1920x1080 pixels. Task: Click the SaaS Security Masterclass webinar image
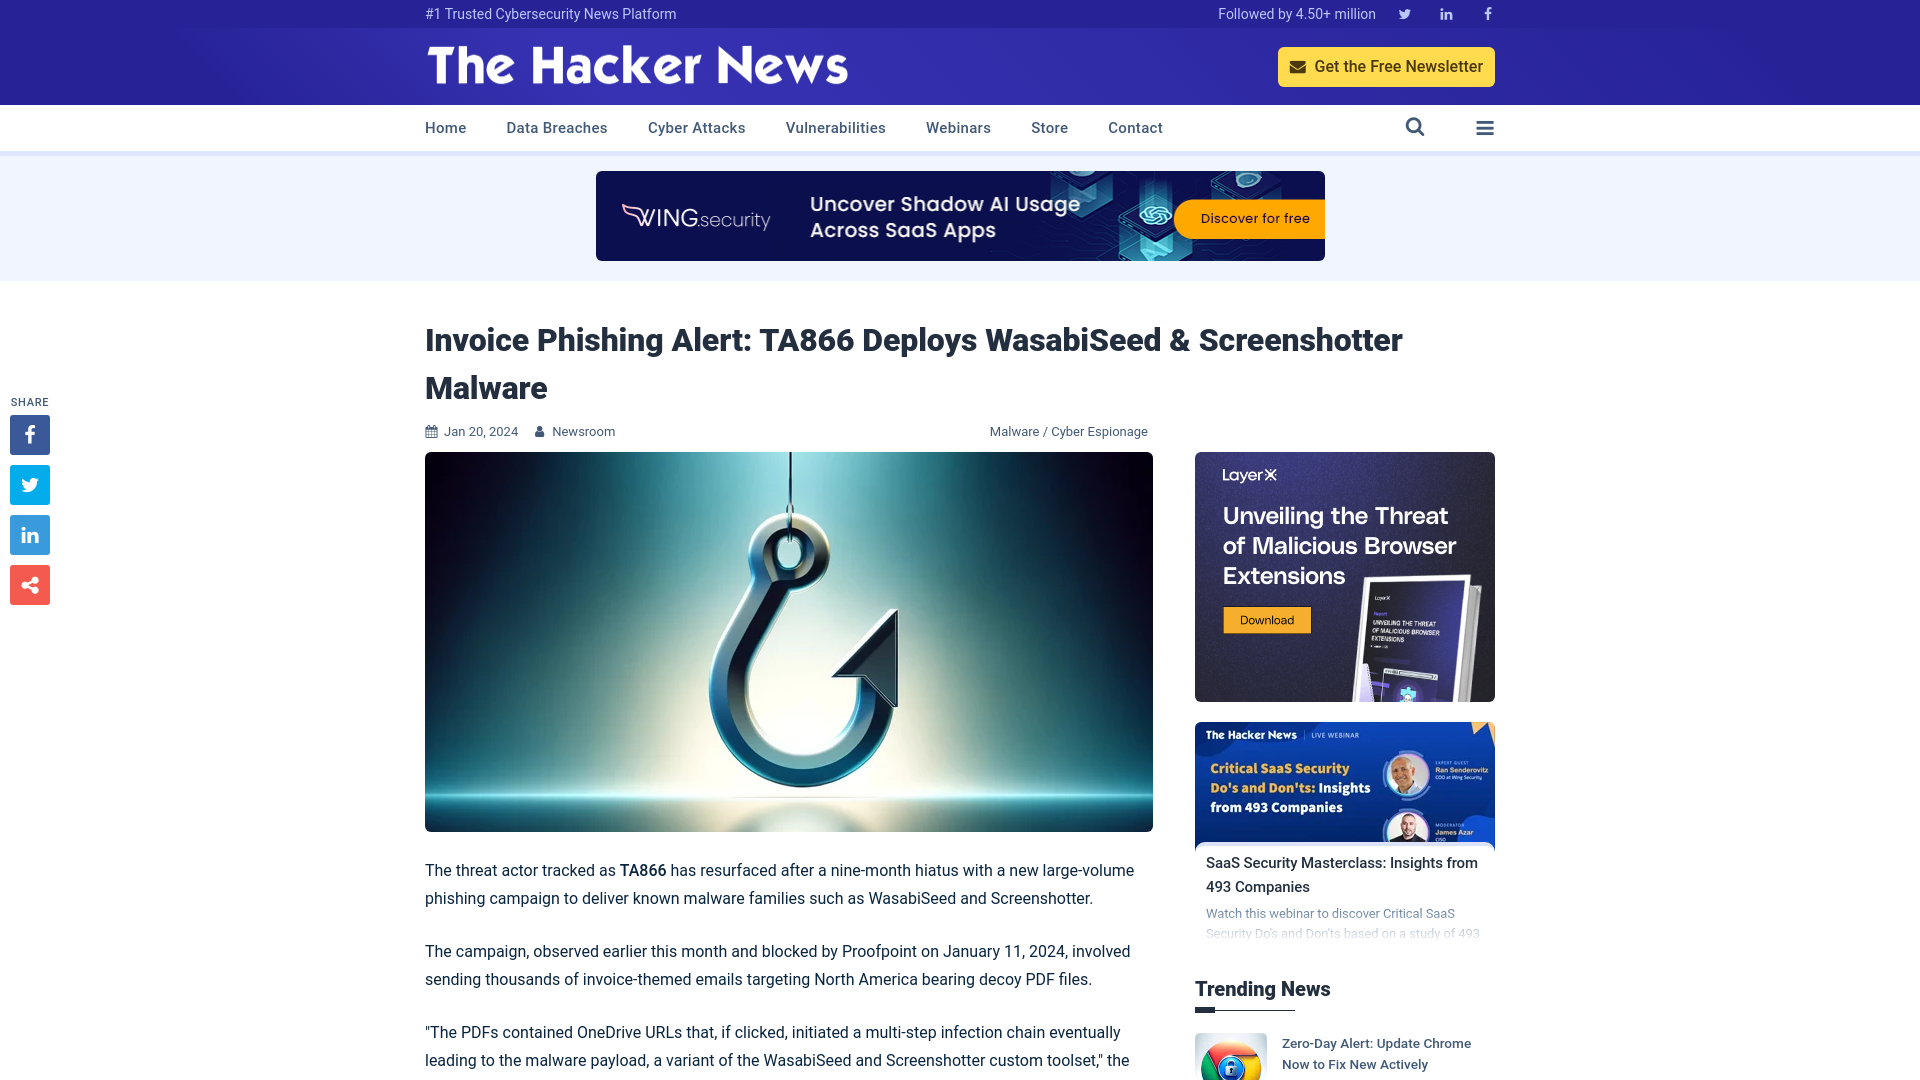[1344, 782]
